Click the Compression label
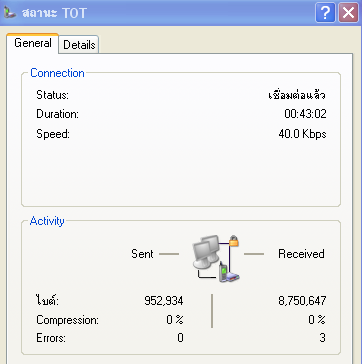This screenshot has height=364, width=362. coord(68,320)
